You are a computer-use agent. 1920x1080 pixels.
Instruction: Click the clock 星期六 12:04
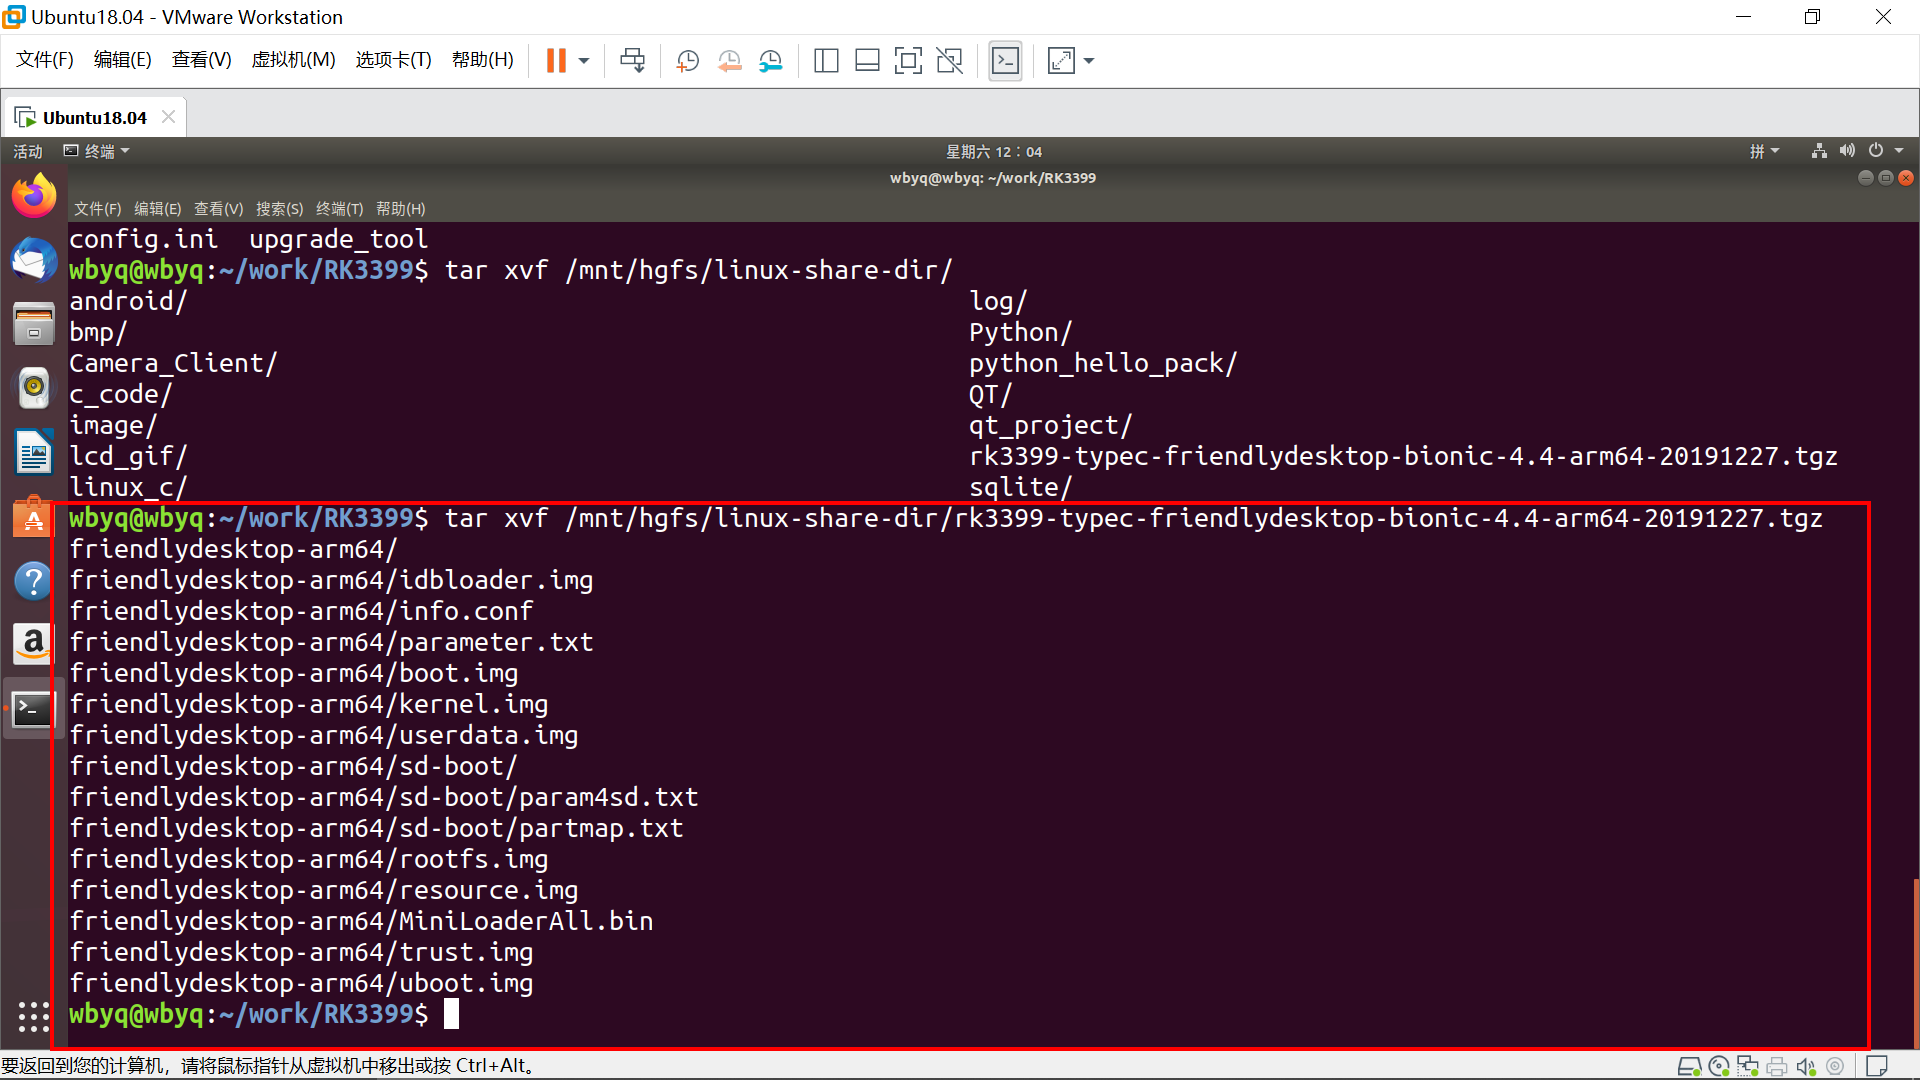click(993, 151)
